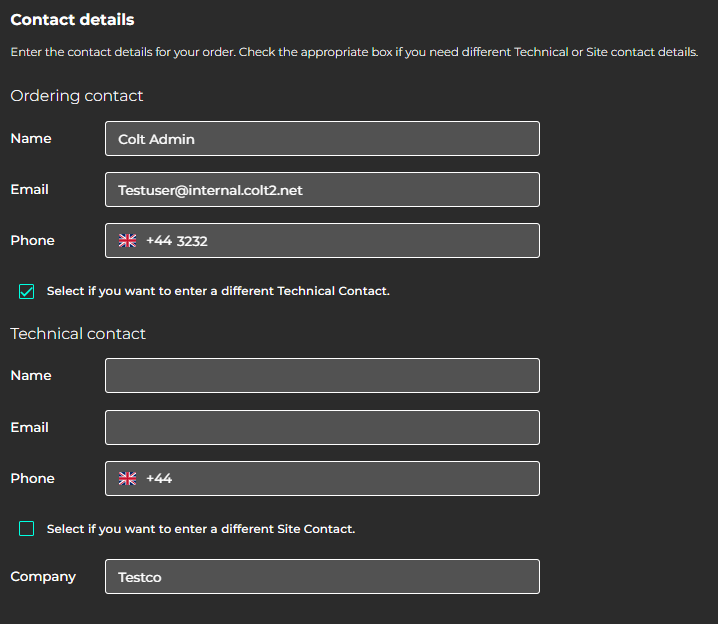Click the Technical contact +44 phone number text
Viewport: 718px width, 624px height.
(x=159, y=478)
